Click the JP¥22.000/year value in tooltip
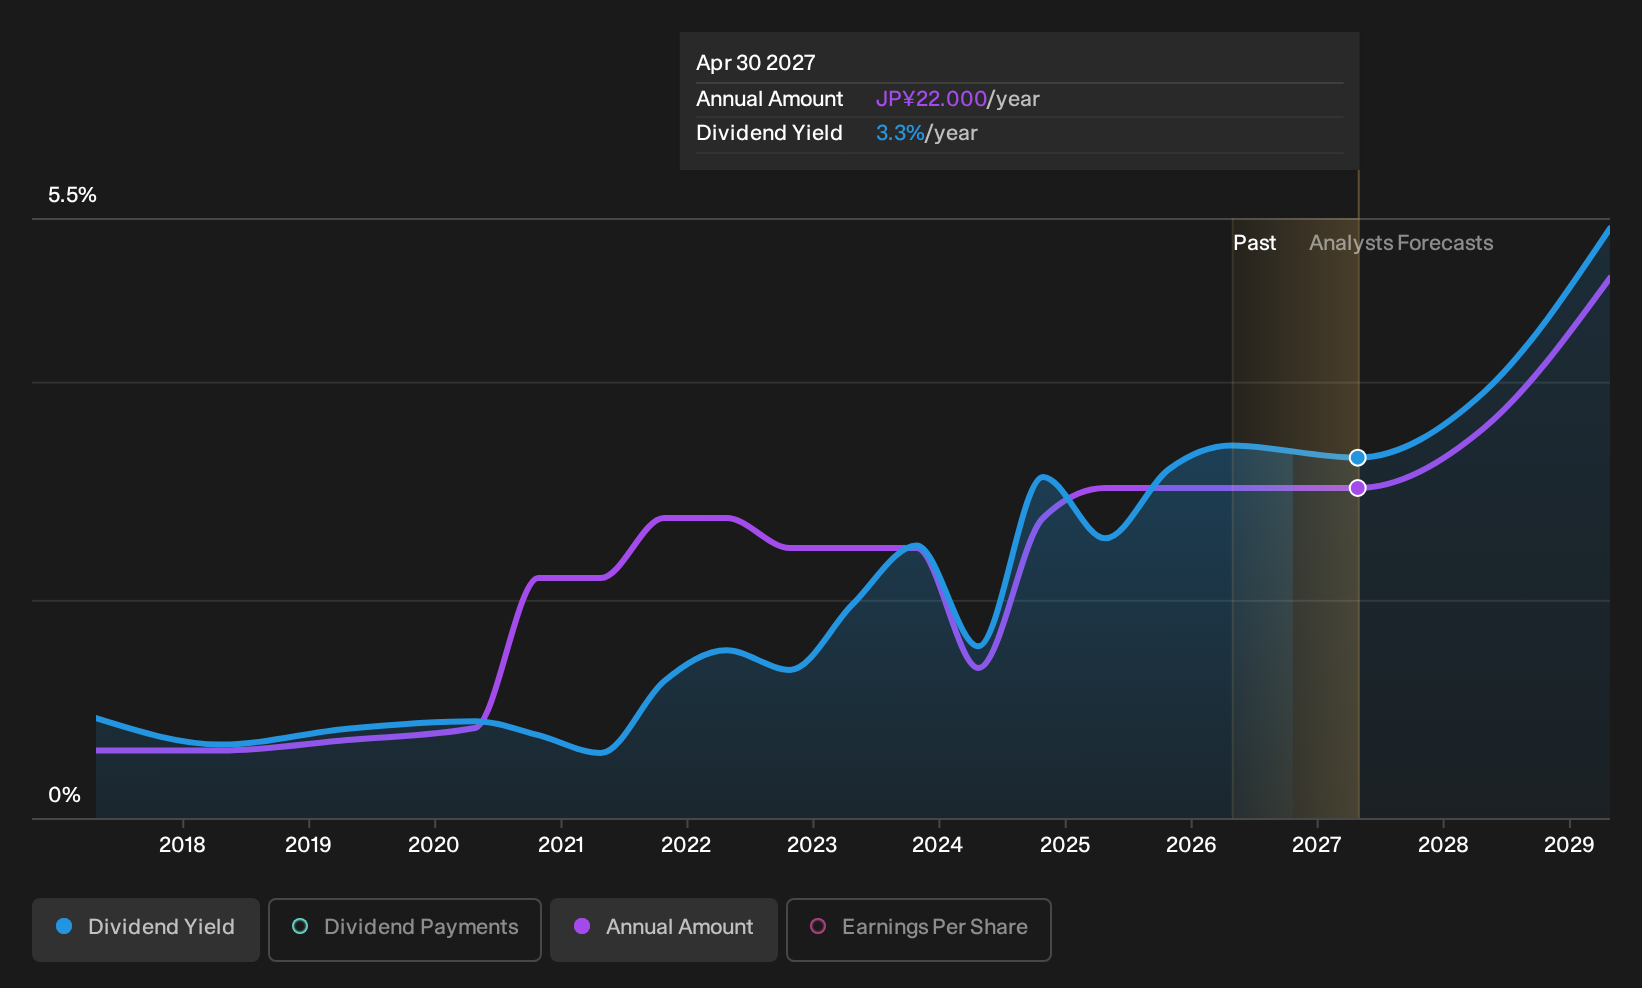1642x988 pixels. (957, 99)
